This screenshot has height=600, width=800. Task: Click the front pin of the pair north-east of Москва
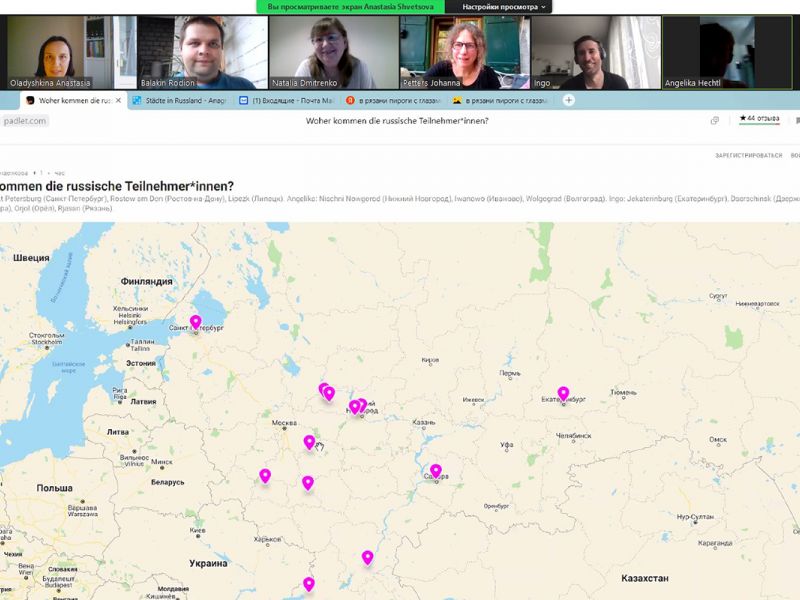coord(330,394)
